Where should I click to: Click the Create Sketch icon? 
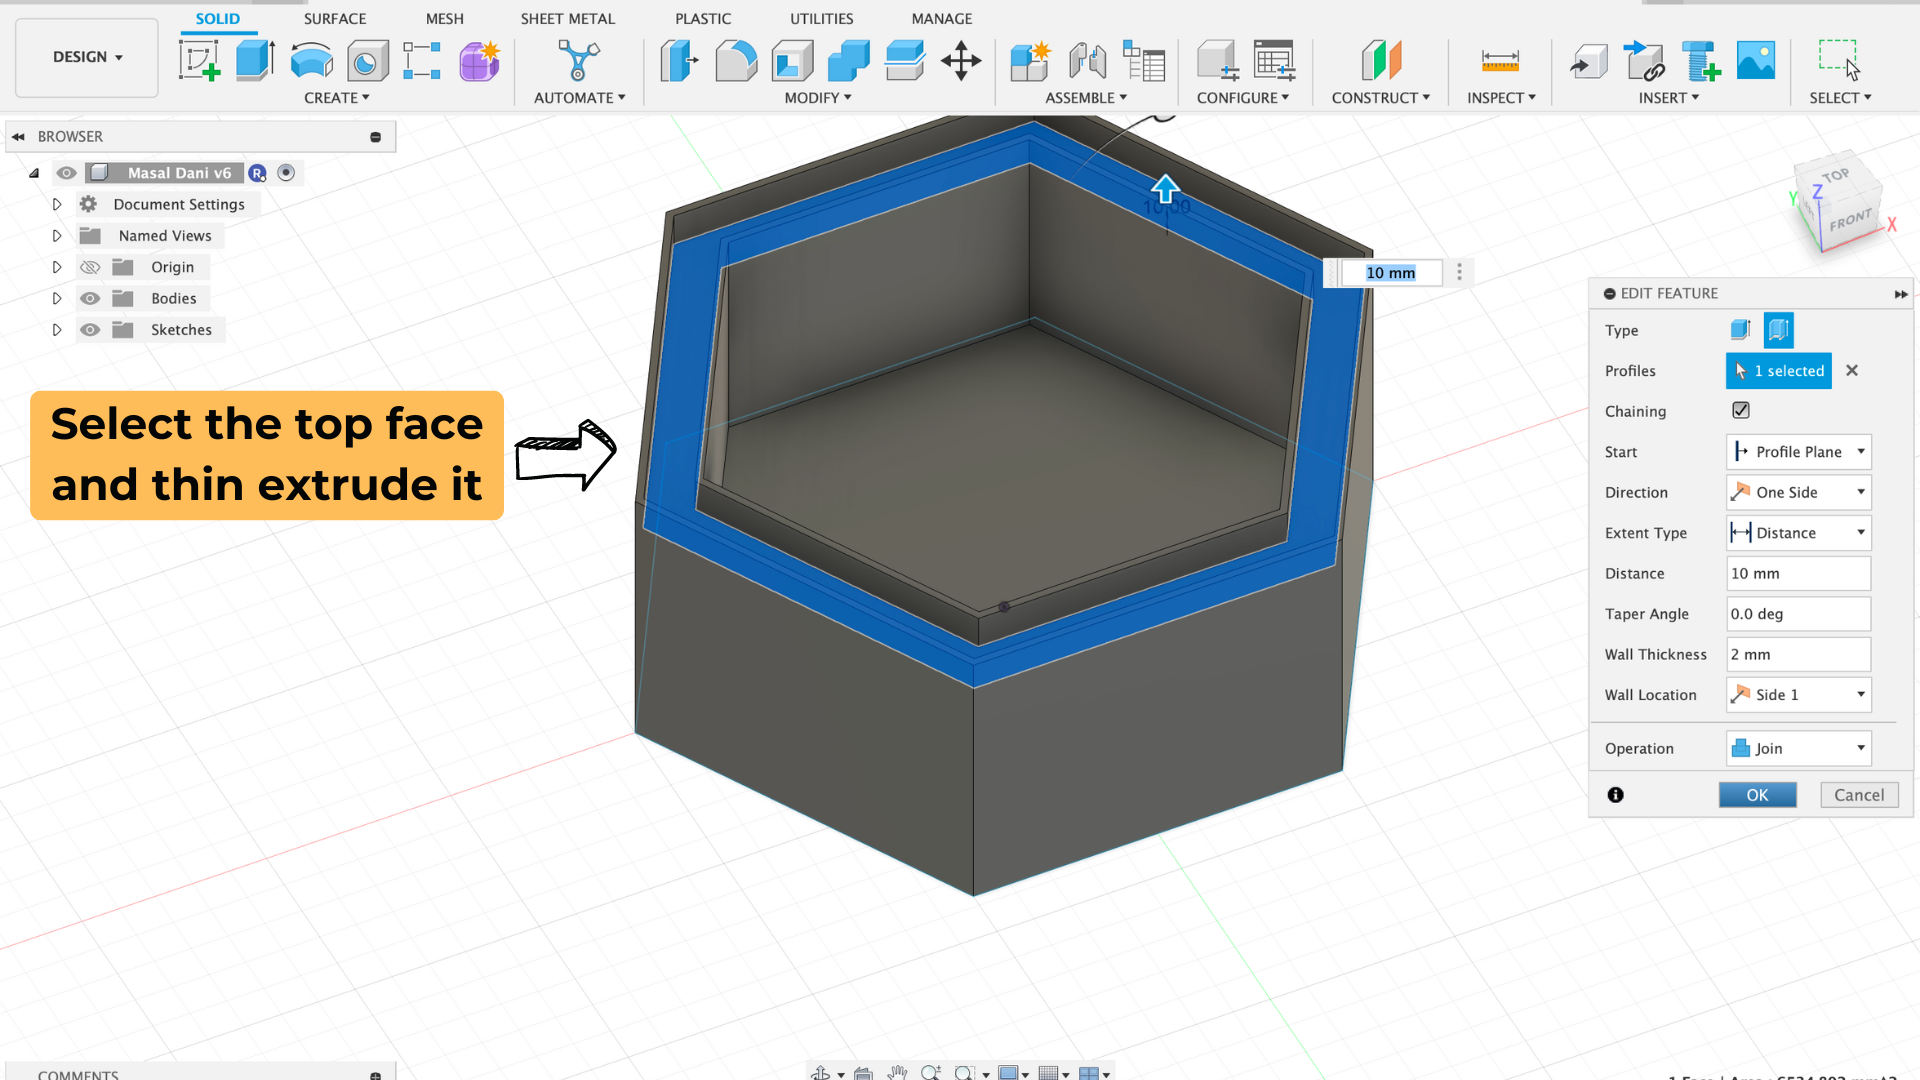pyautogui.click(x=199, y=61)
